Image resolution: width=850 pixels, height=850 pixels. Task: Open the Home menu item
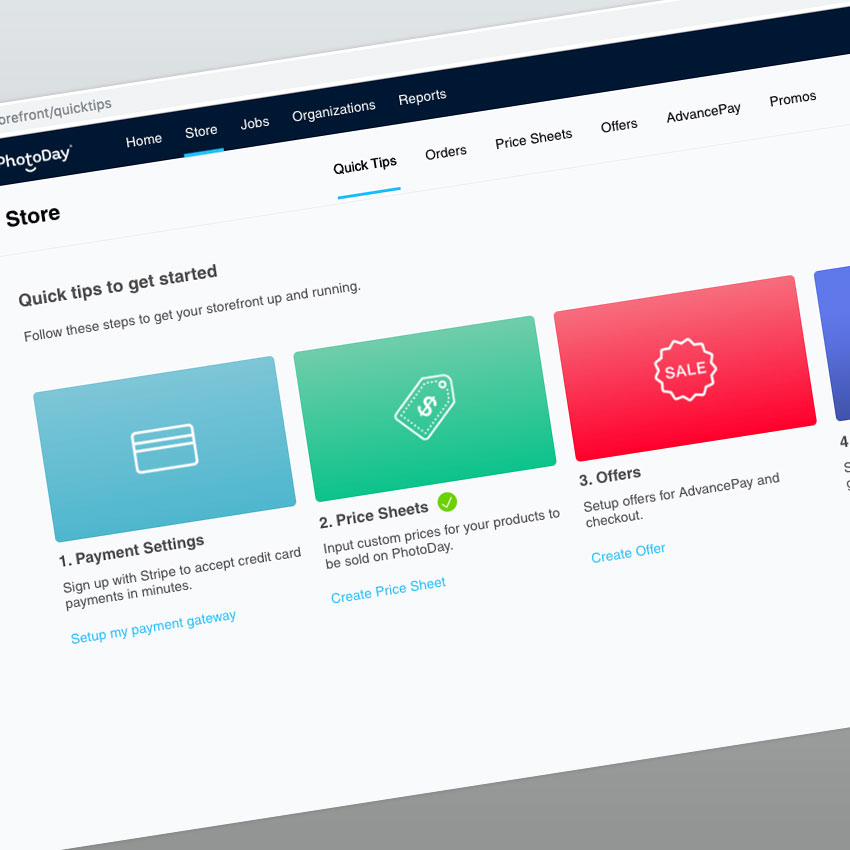tap(144, 140)
